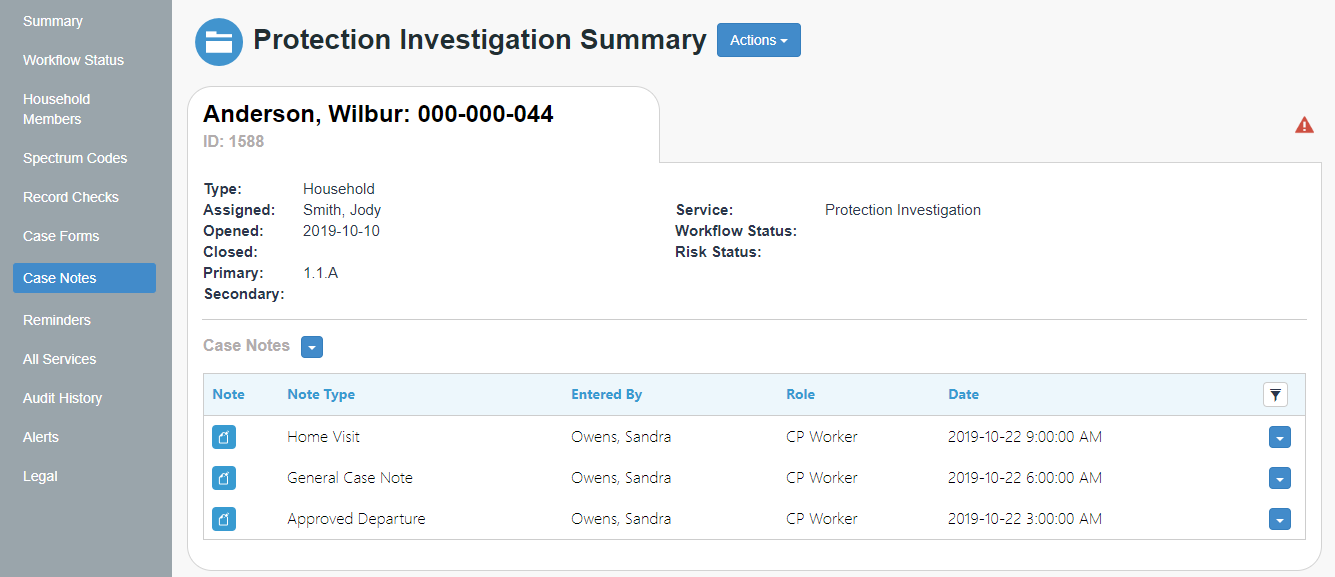1335x577 pixels.
Task: Open Record Checks sidebar item
Action: (x=71, y=197)
